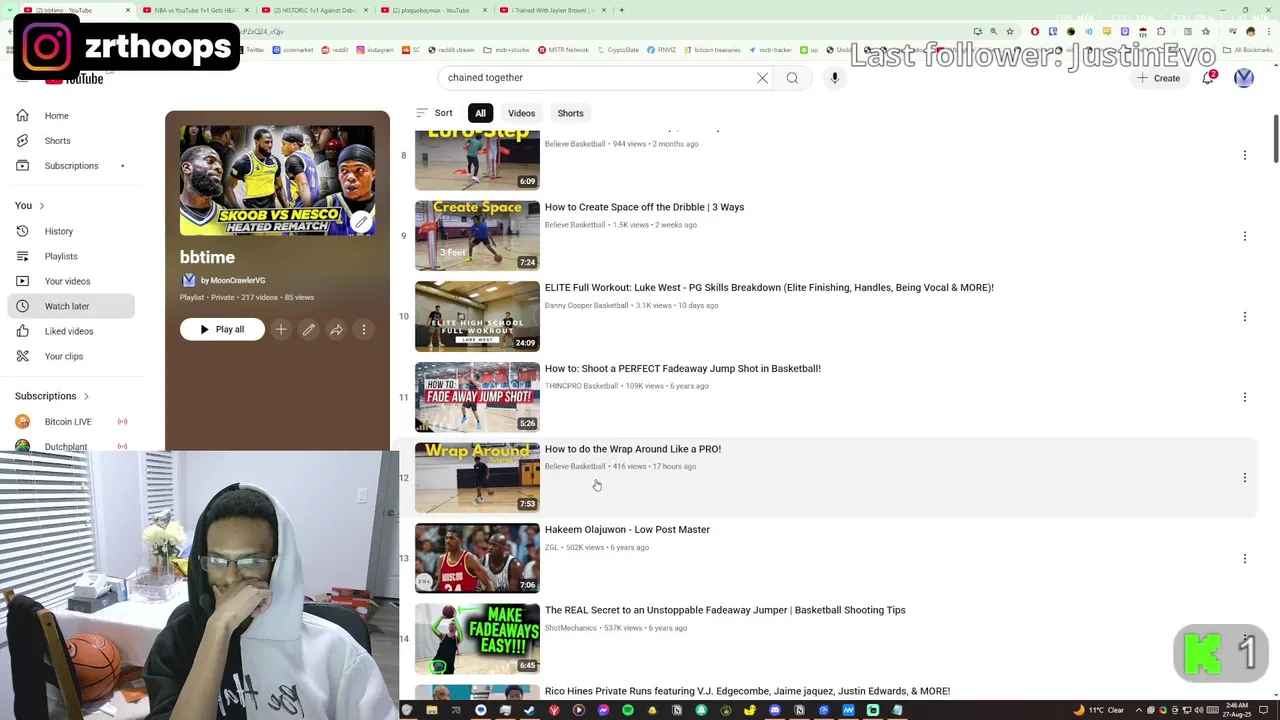Image resolution: width=1280 pixels, height=720 pixels.
Task: Clear the search box with X
Action: tap(762, 78)
